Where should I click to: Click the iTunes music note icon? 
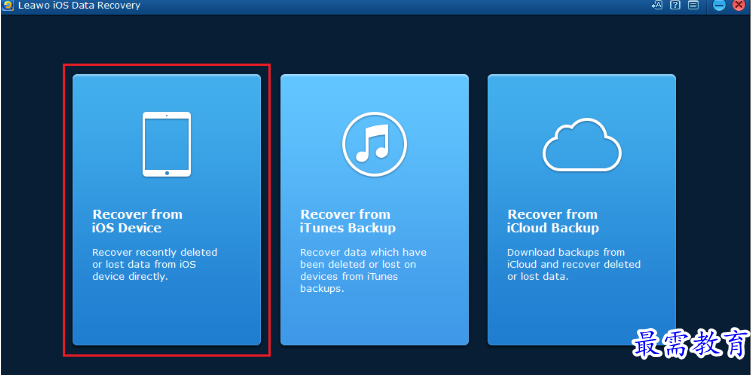click(x=374, y=144)
